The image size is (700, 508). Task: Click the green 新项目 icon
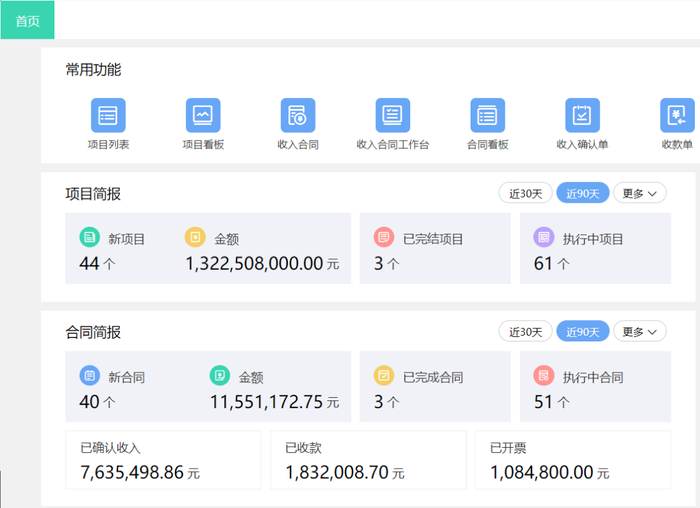pyautogui.click(x=90, y=237)
